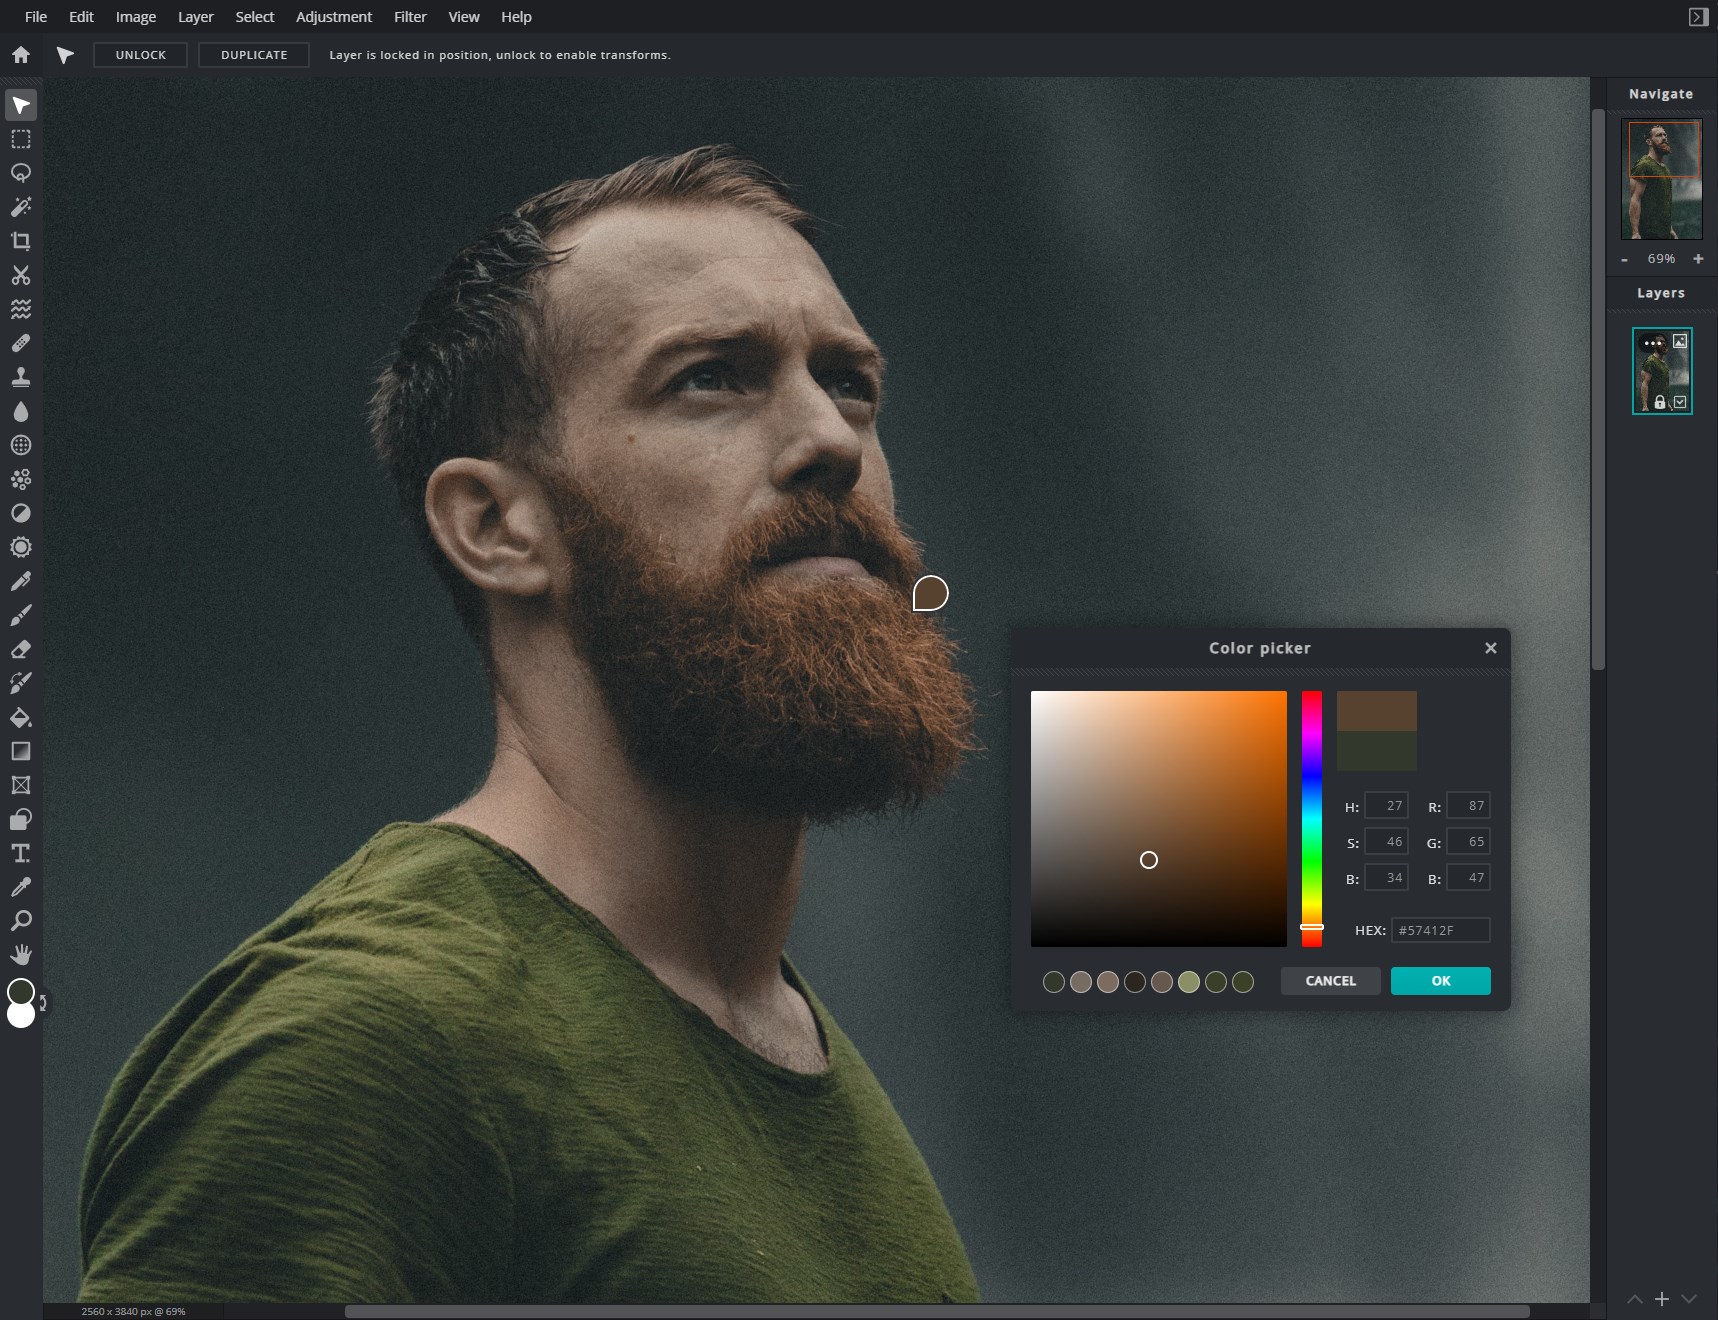Viewport: 1718px width, 1320px height.
Task: Confirm color choice with OK button
Action: [1438, 981]
